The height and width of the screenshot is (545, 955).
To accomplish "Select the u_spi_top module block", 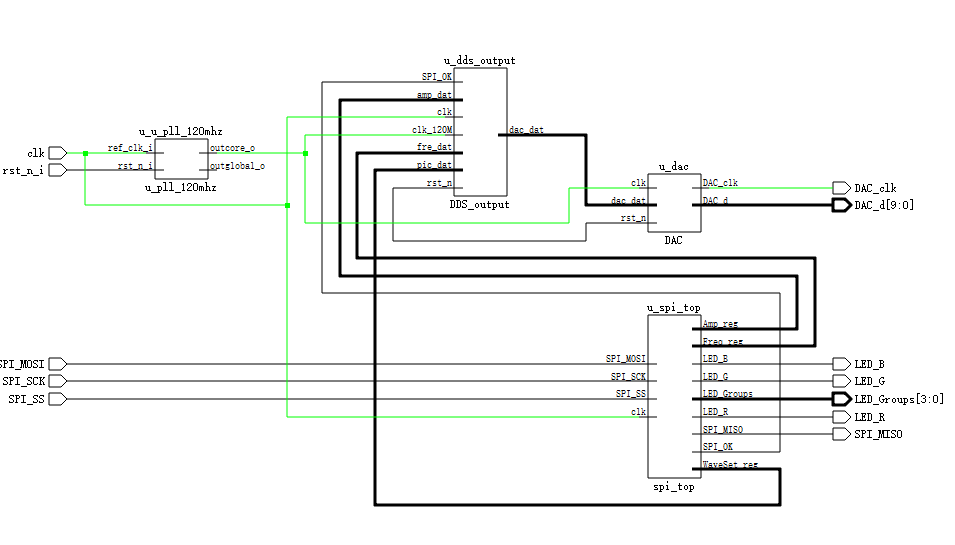I will (674, 396).
